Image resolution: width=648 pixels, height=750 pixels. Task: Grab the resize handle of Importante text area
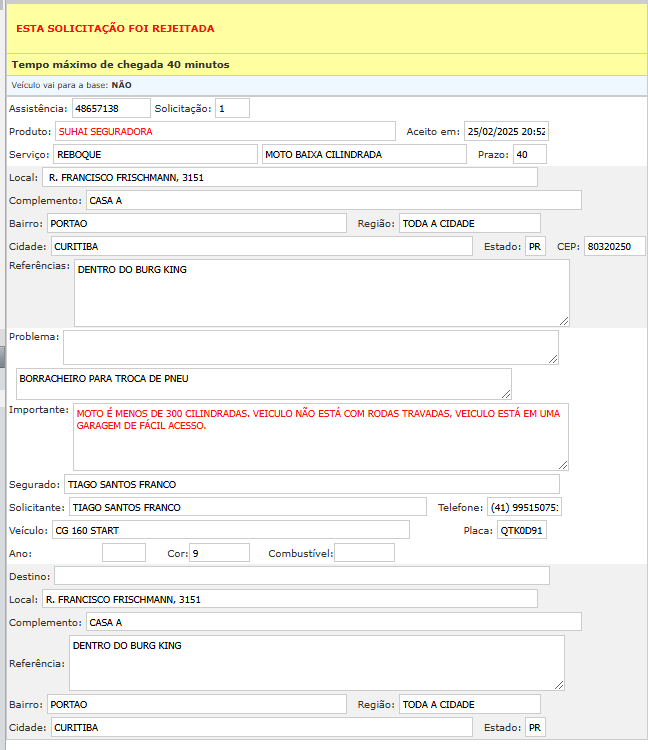pos(563,465)
